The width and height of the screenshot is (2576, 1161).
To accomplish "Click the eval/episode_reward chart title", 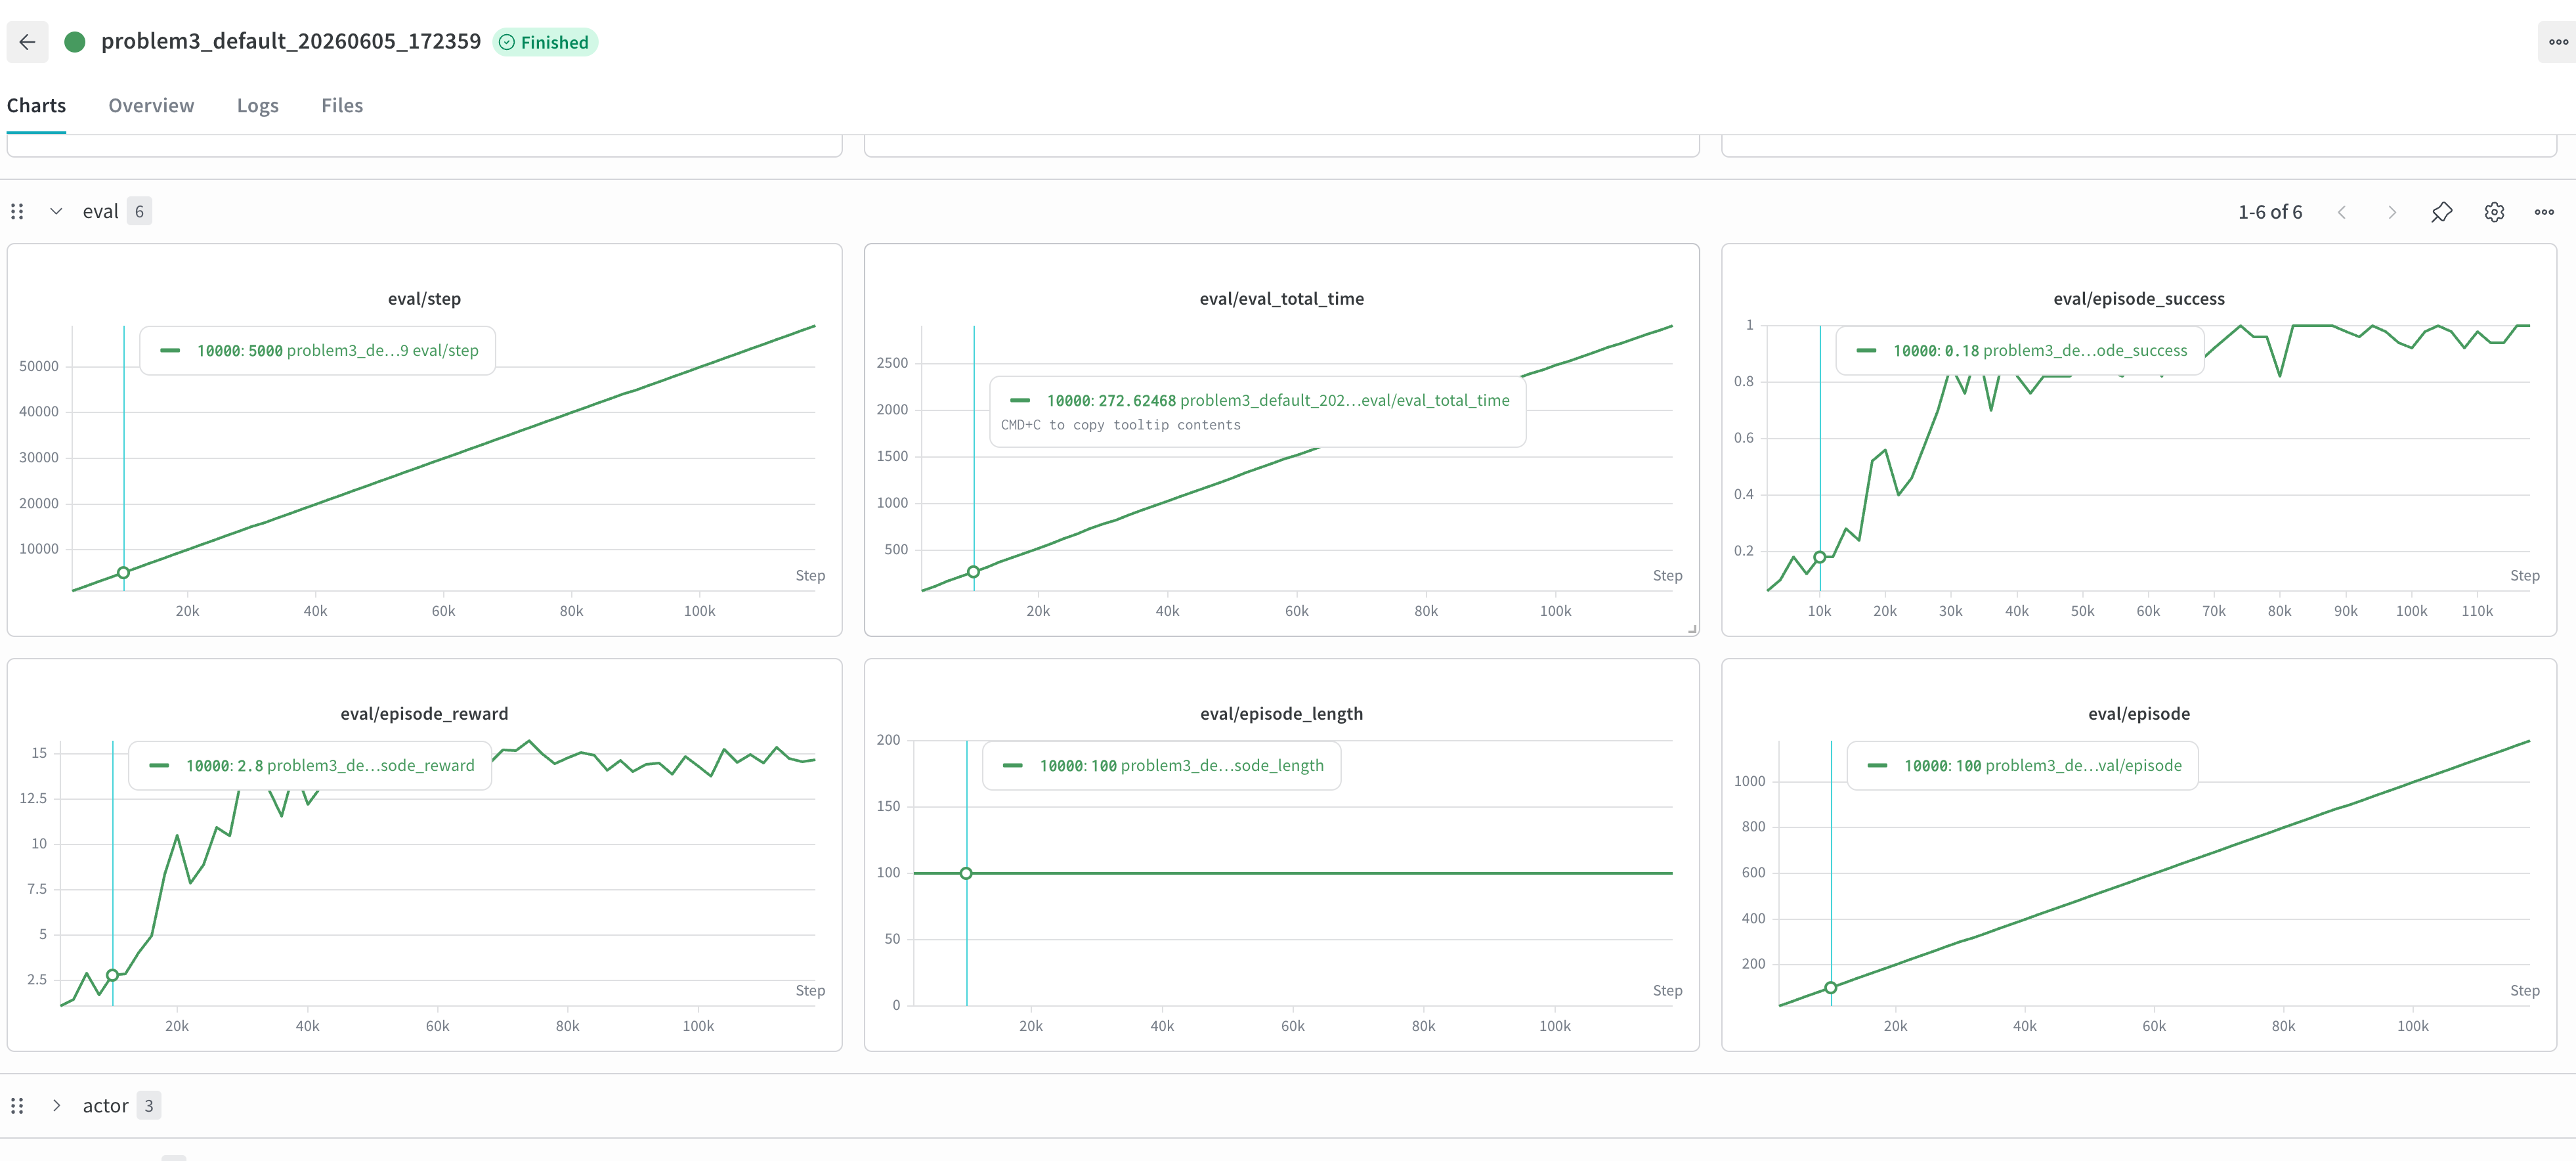I will (424, 714).
